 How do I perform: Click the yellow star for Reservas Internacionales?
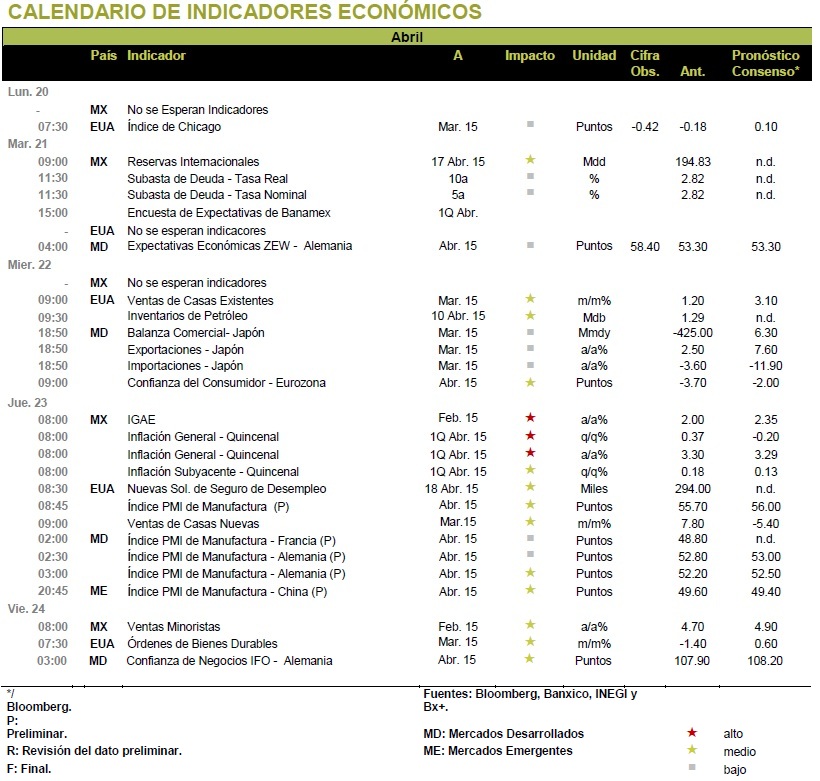tap(530, 160)
